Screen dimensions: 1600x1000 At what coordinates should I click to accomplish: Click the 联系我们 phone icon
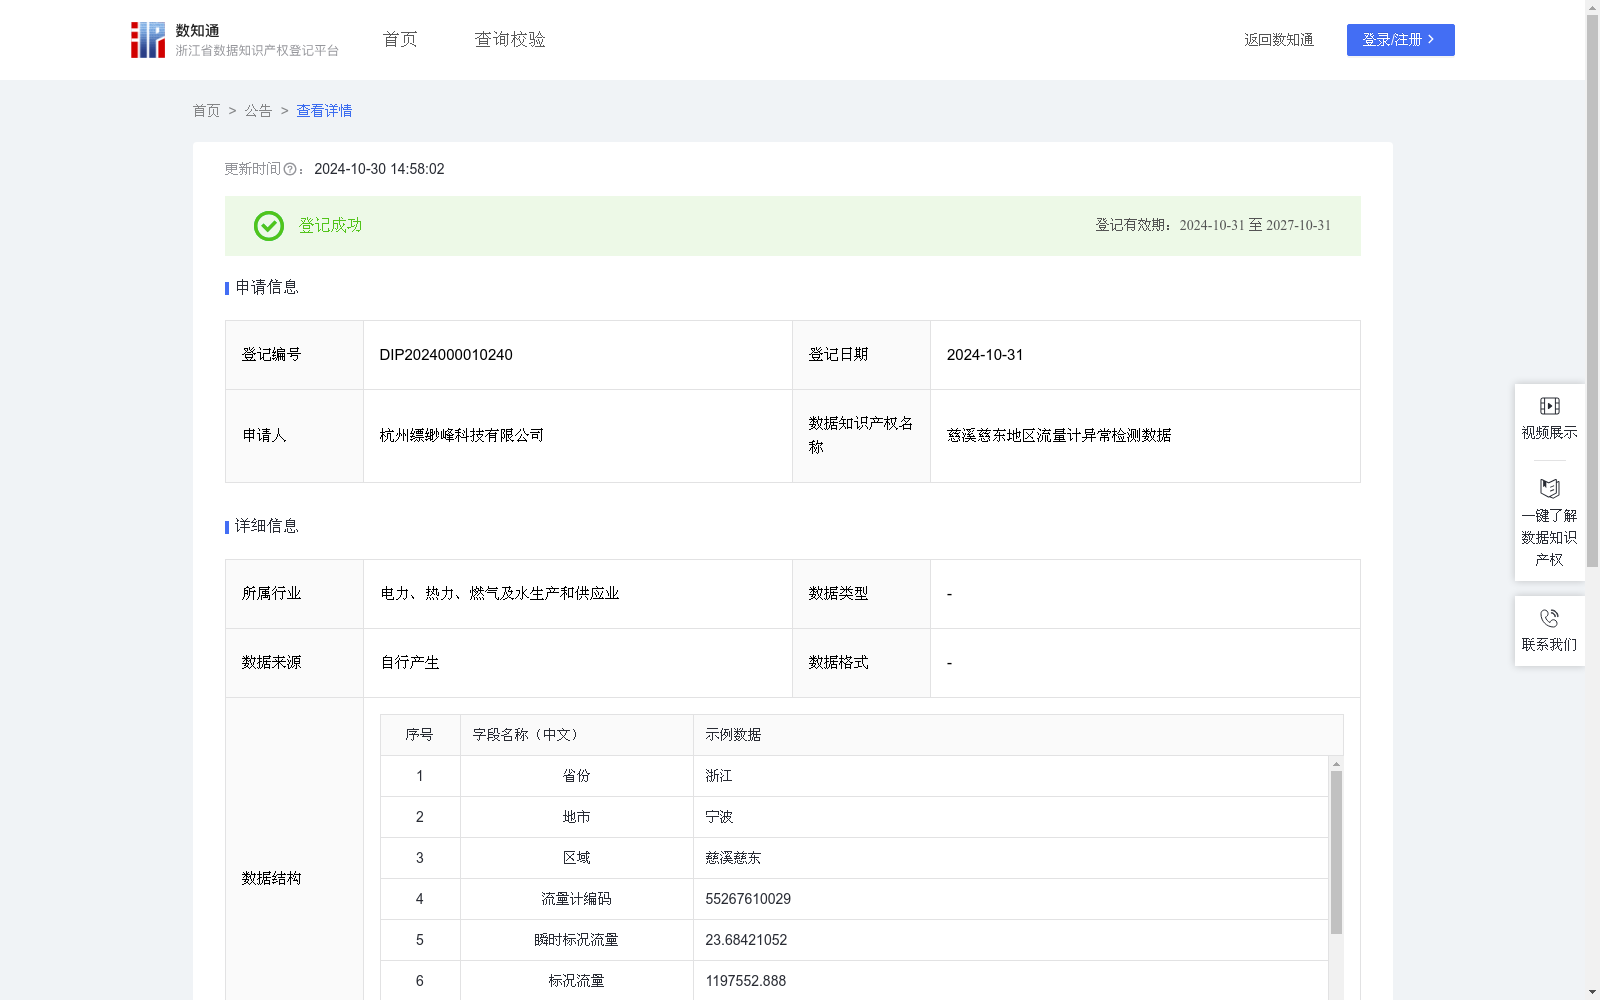pos(1549,618)
